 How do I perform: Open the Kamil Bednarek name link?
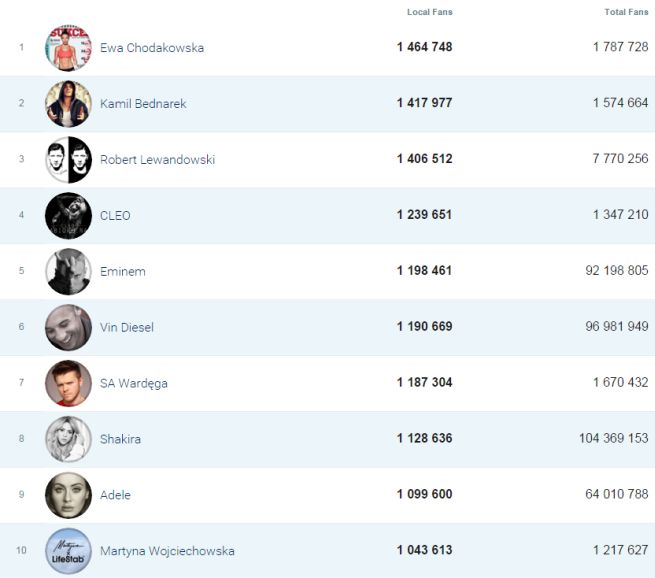coord(143,104)
